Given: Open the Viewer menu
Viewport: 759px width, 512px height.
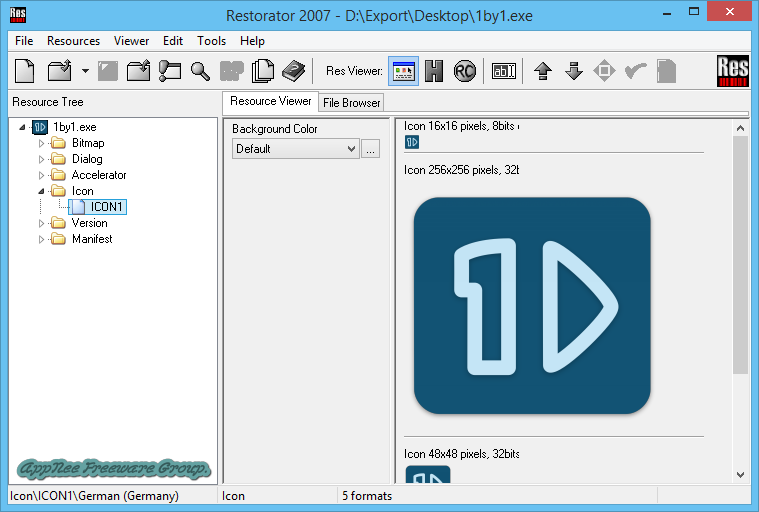Looking at the screenshot, I should tap(131, 41).
